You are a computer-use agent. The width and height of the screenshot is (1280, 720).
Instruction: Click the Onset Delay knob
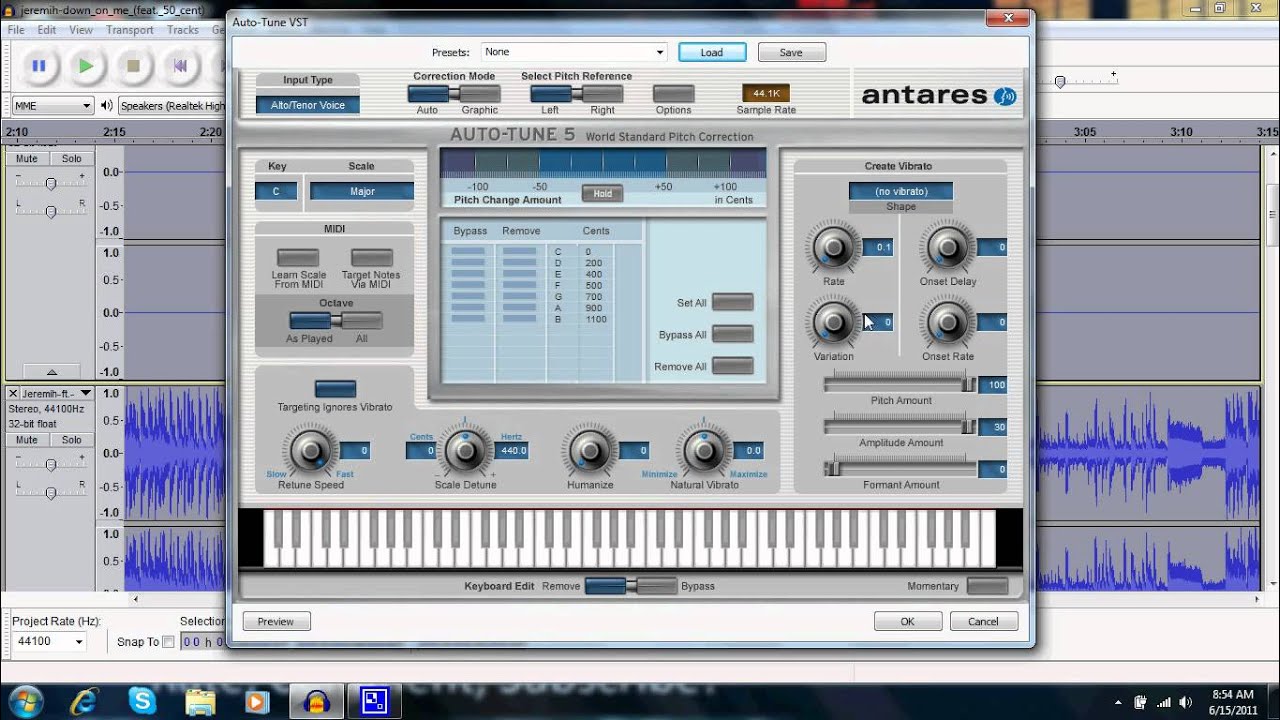pyautogui.click(x=947, y=247)
